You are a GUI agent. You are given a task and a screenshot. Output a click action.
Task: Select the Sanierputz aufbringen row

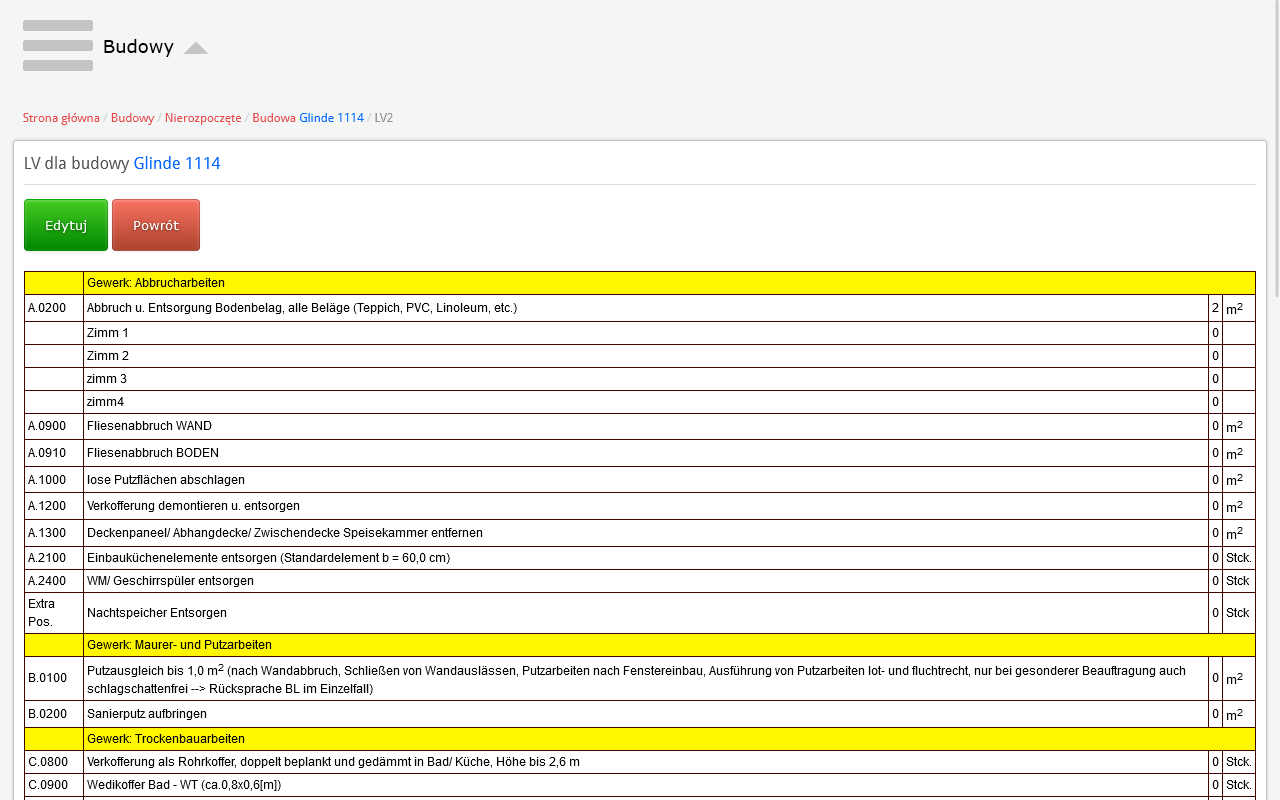pos(147,714)
